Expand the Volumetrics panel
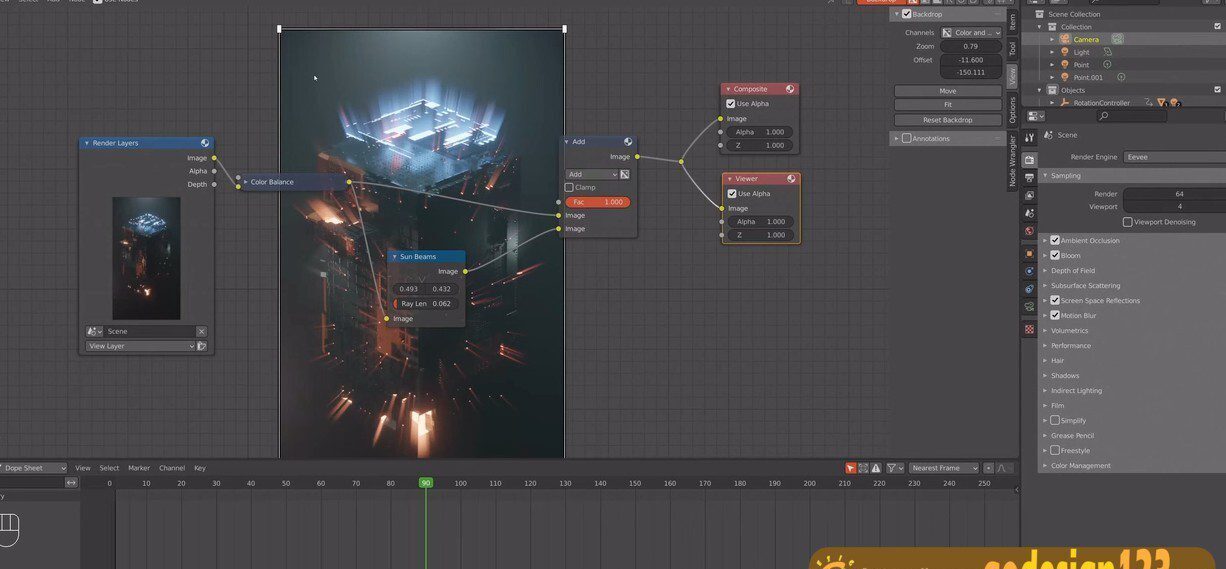 (x=1069, y=331)
